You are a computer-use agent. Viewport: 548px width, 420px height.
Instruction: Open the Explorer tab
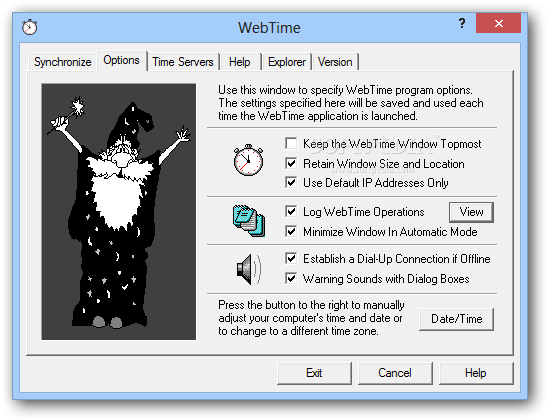tap(287, 62)
